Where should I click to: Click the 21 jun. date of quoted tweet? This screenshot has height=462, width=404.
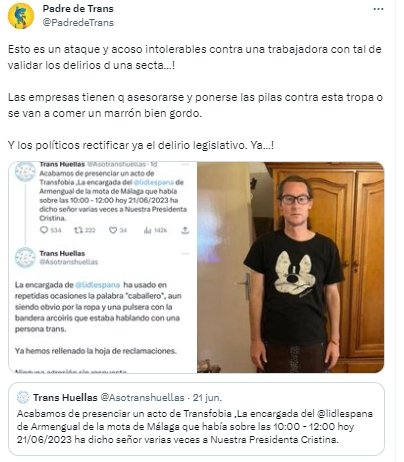coord(207,398)
